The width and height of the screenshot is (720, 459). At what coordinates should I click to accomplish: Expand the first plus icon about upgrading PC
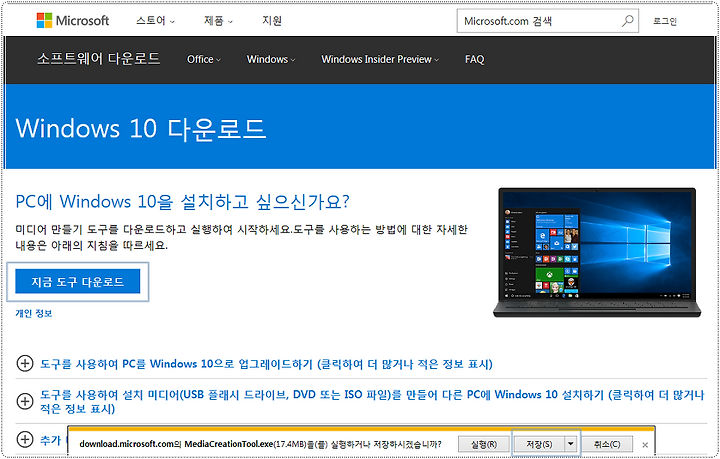click(x=24, y=364)
